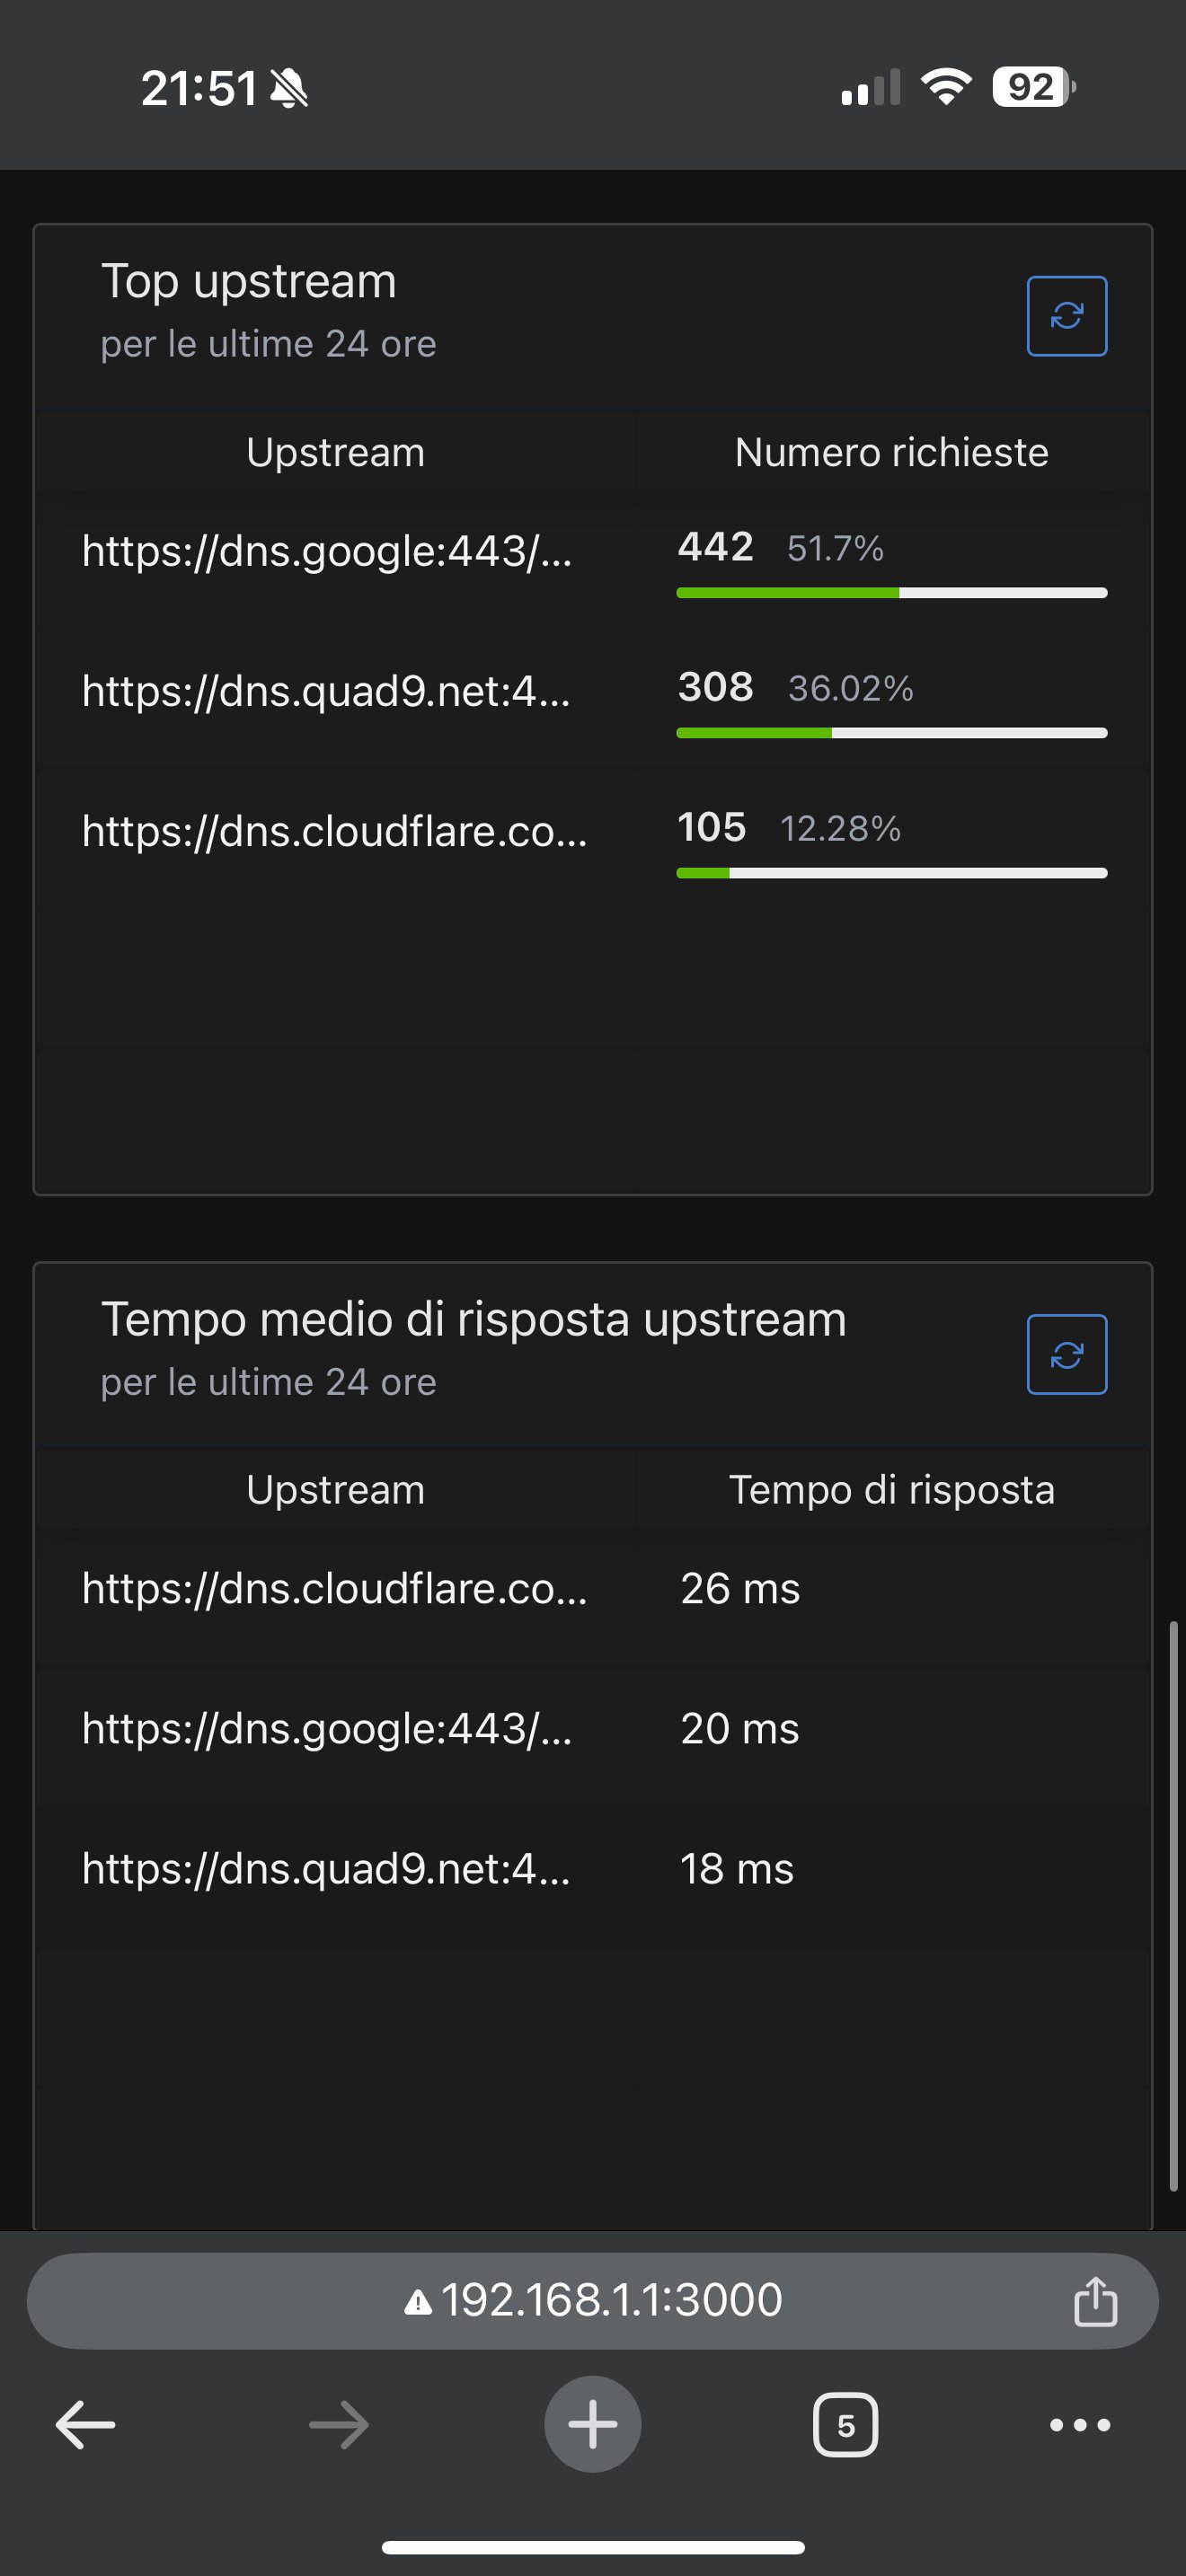Refresh the Top upstream statistics
Image resolution: width=1186 pixels, height=2576 pixels.
(x=1066, y=316)
